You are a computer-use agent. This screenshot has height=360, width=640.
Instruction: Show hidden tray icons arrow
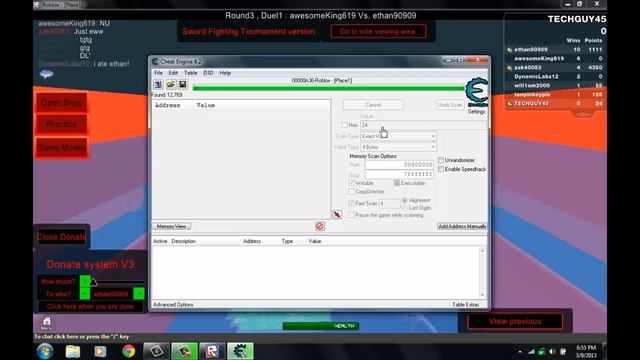pos(520,351)
